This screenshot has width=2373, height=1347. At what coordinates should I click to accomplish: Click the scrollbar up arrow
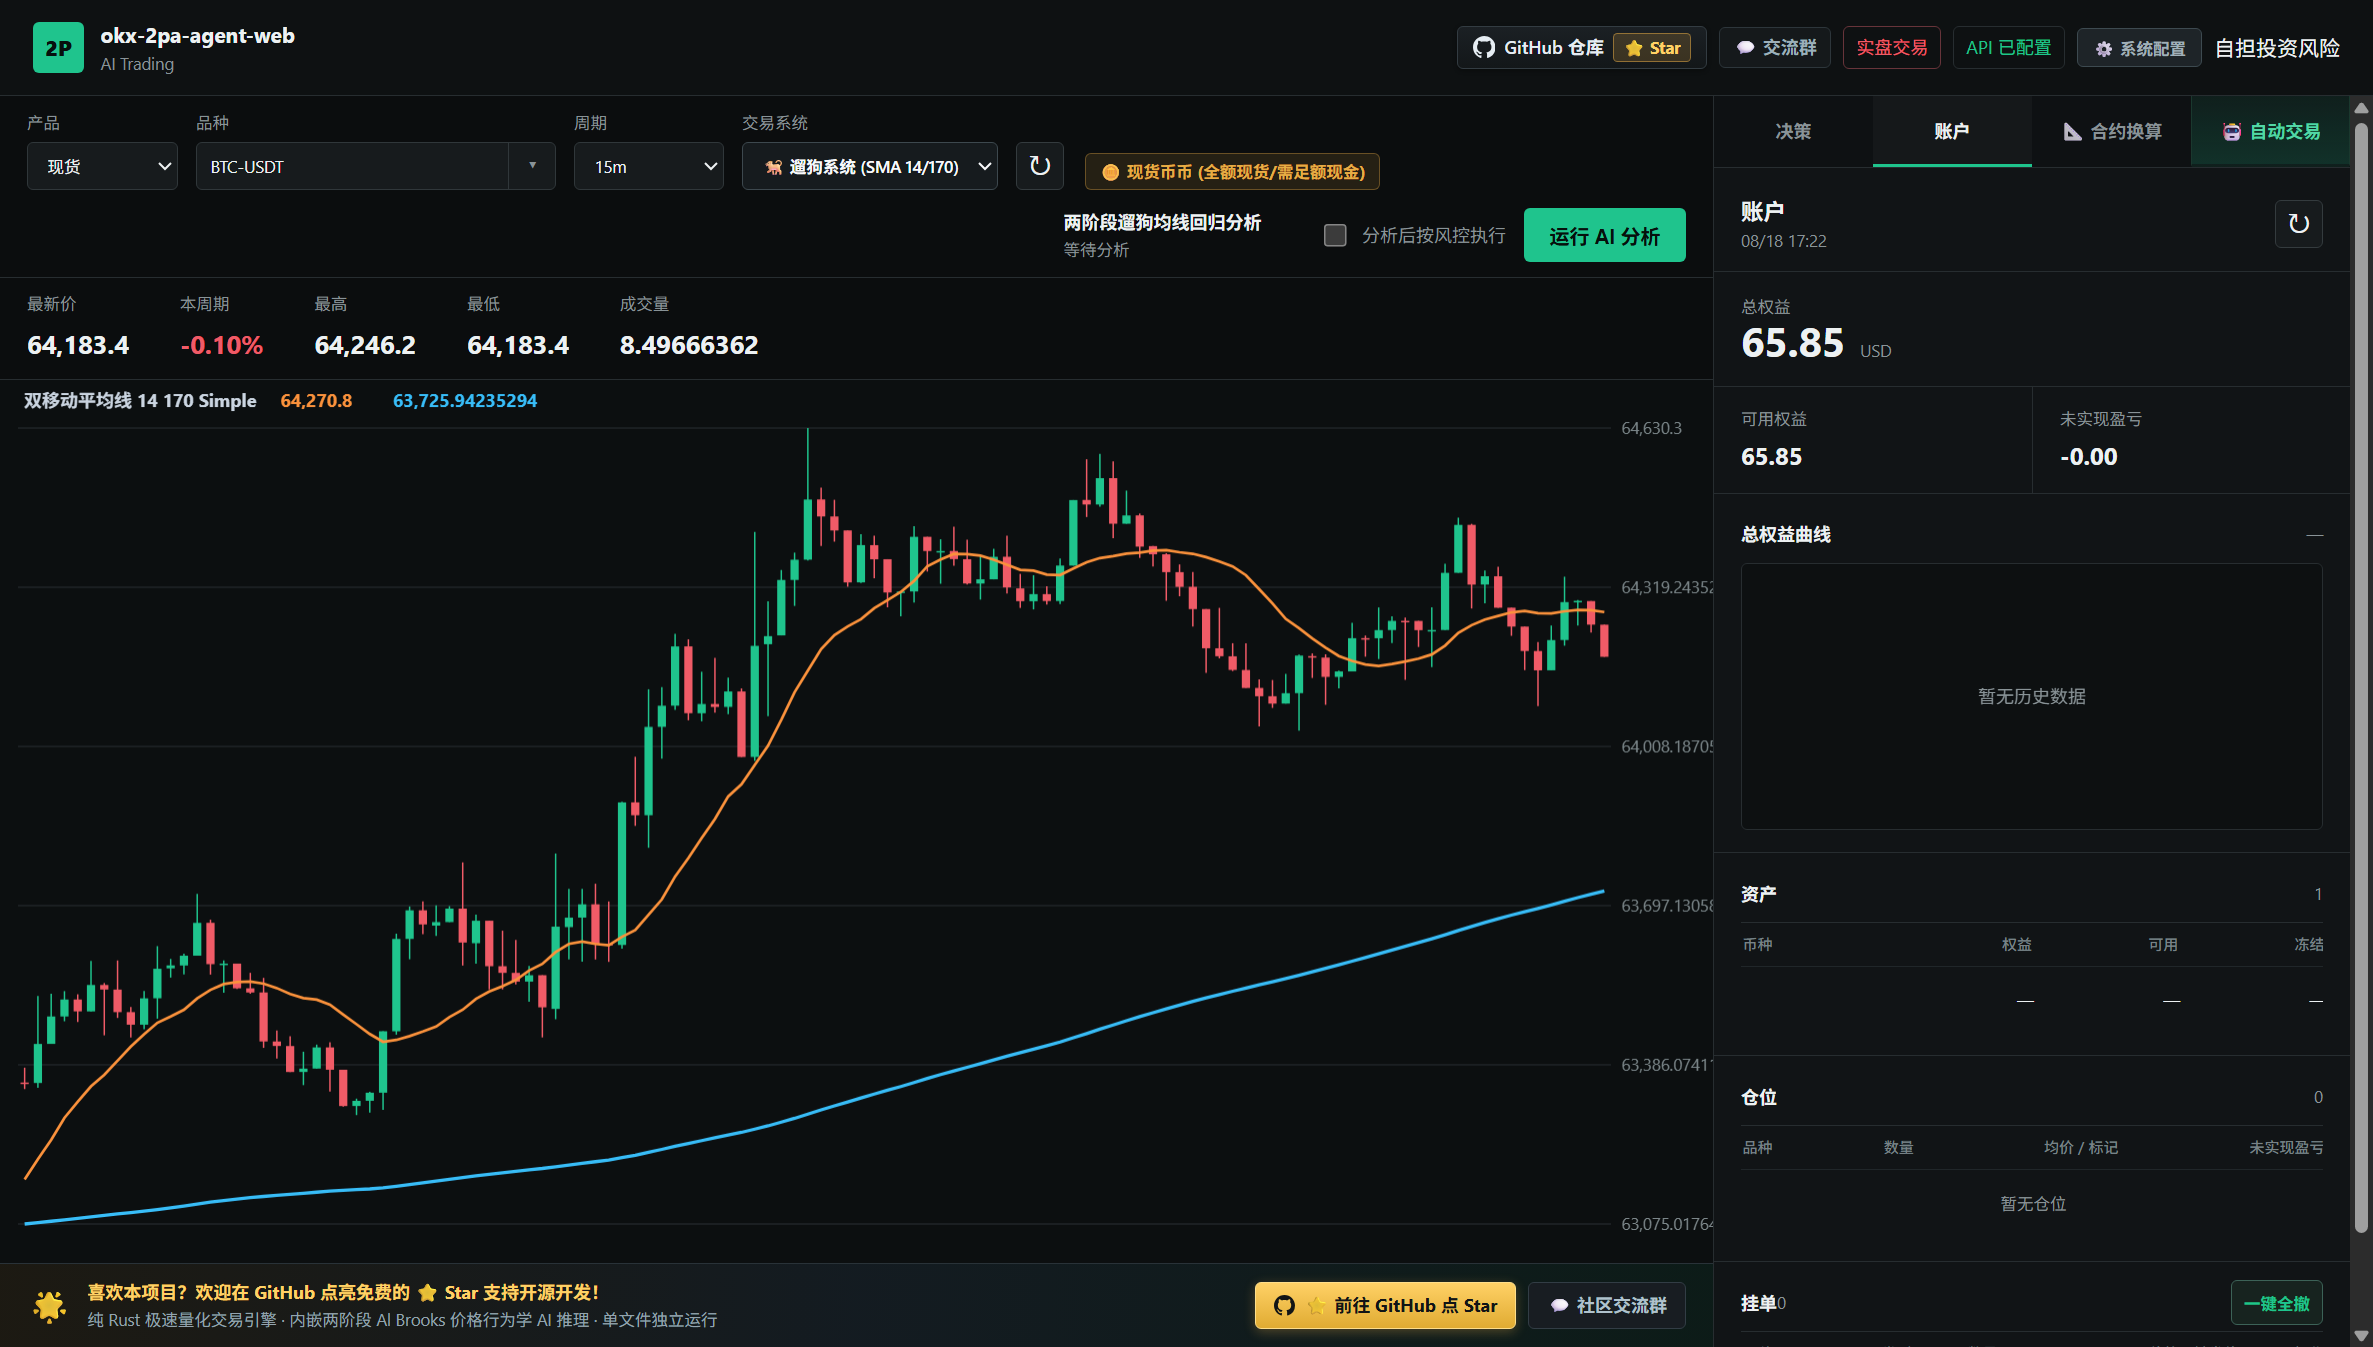pyautogui.click(x=2361, y=108)
